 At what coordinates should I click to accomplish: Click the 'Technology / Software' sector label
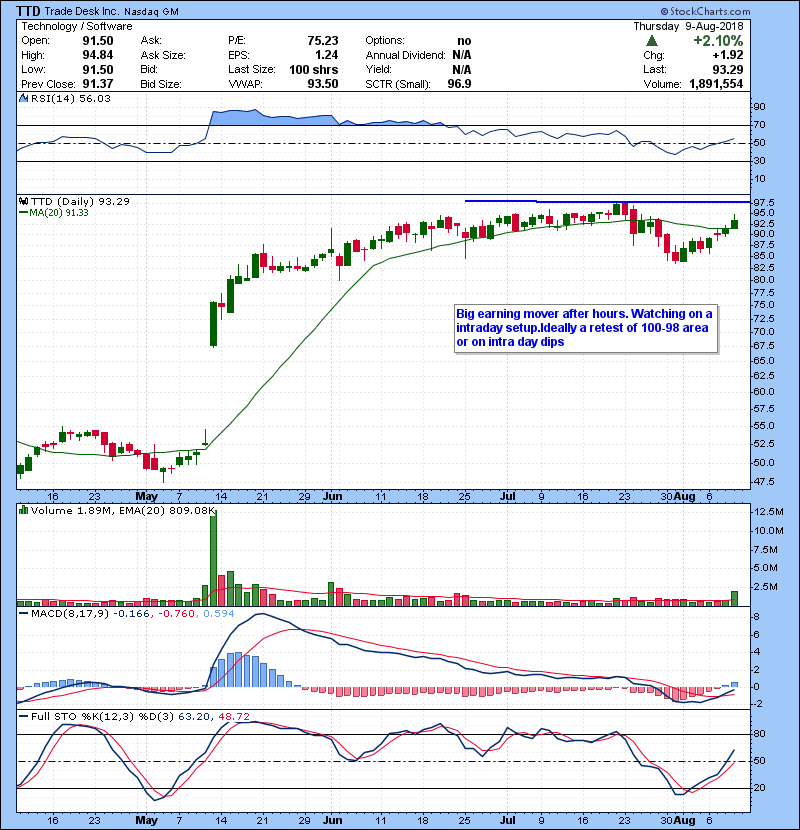[x=77, y=26]
